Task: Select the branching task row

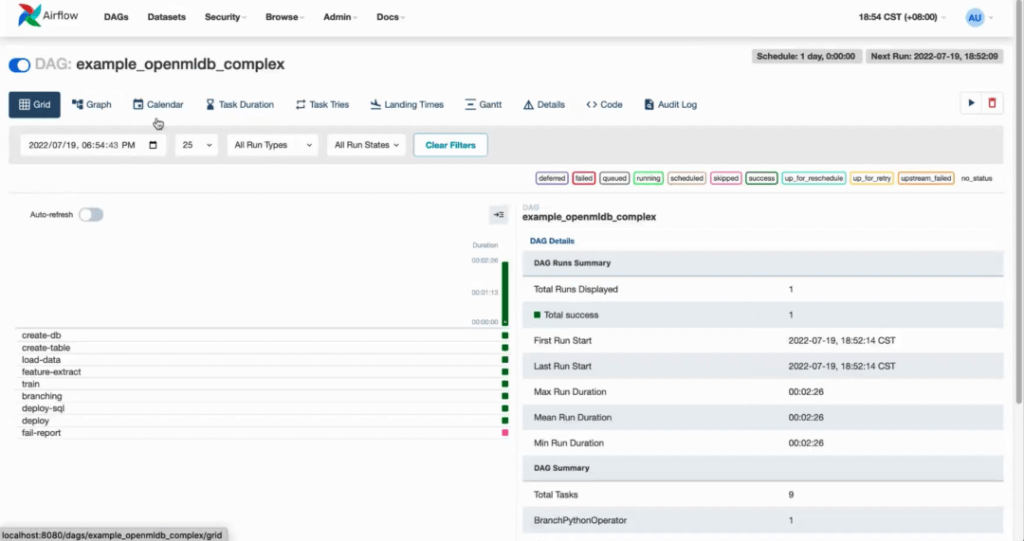Action: [261, 396]
